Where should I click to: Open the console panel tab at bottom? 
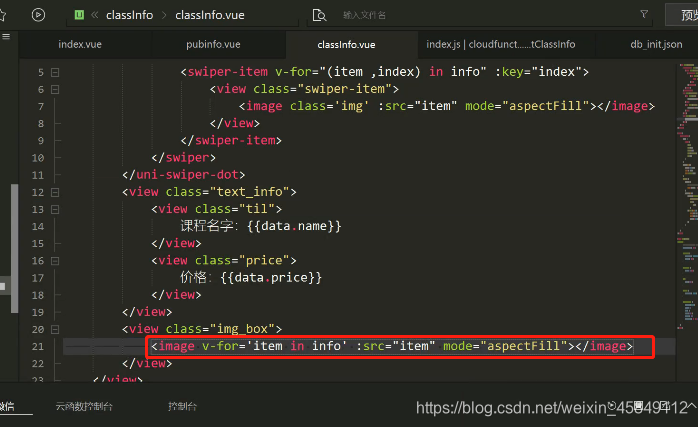[182, 406]
